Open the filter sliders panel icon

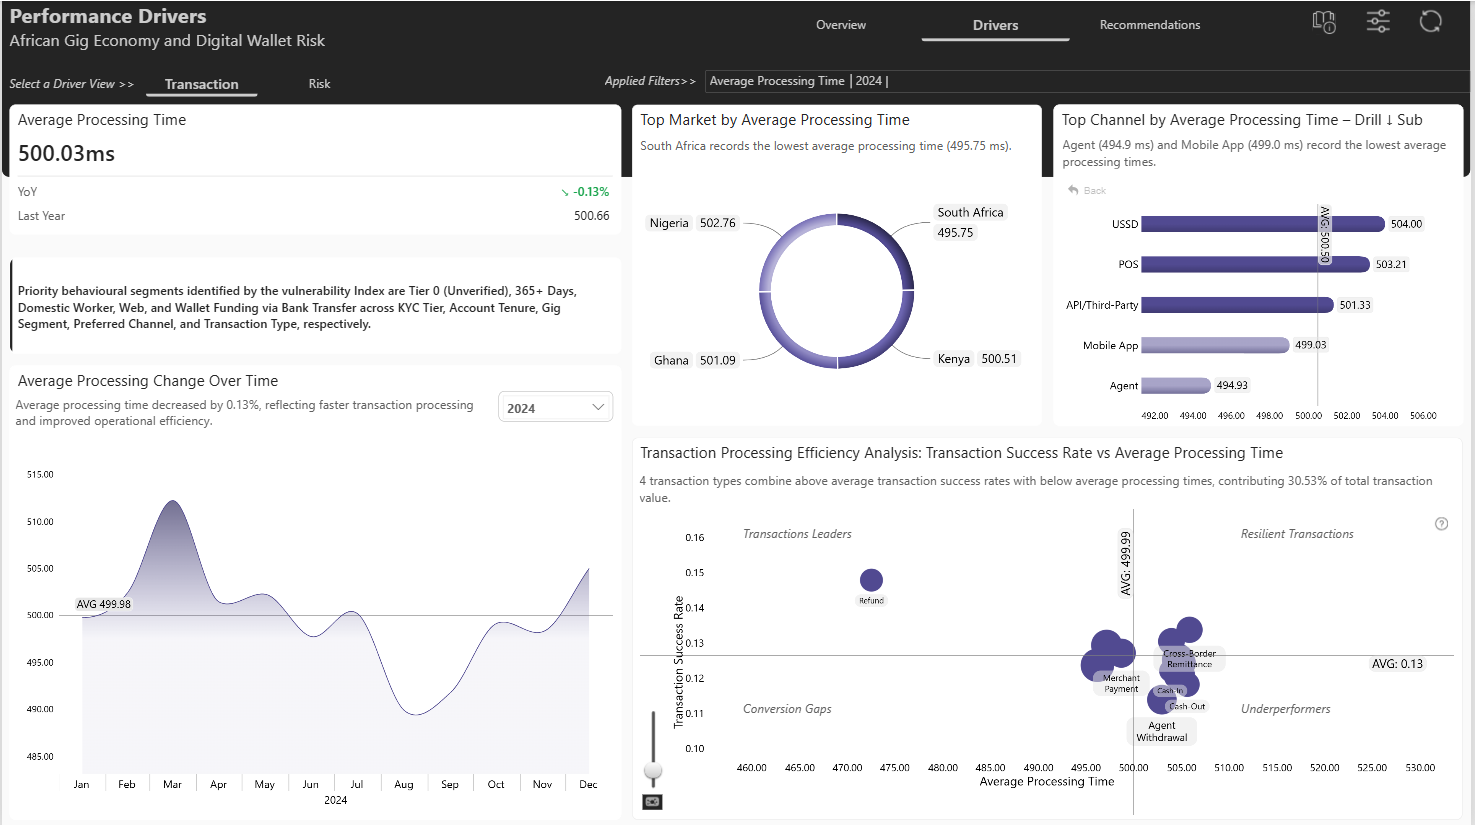click(1378, 21)
